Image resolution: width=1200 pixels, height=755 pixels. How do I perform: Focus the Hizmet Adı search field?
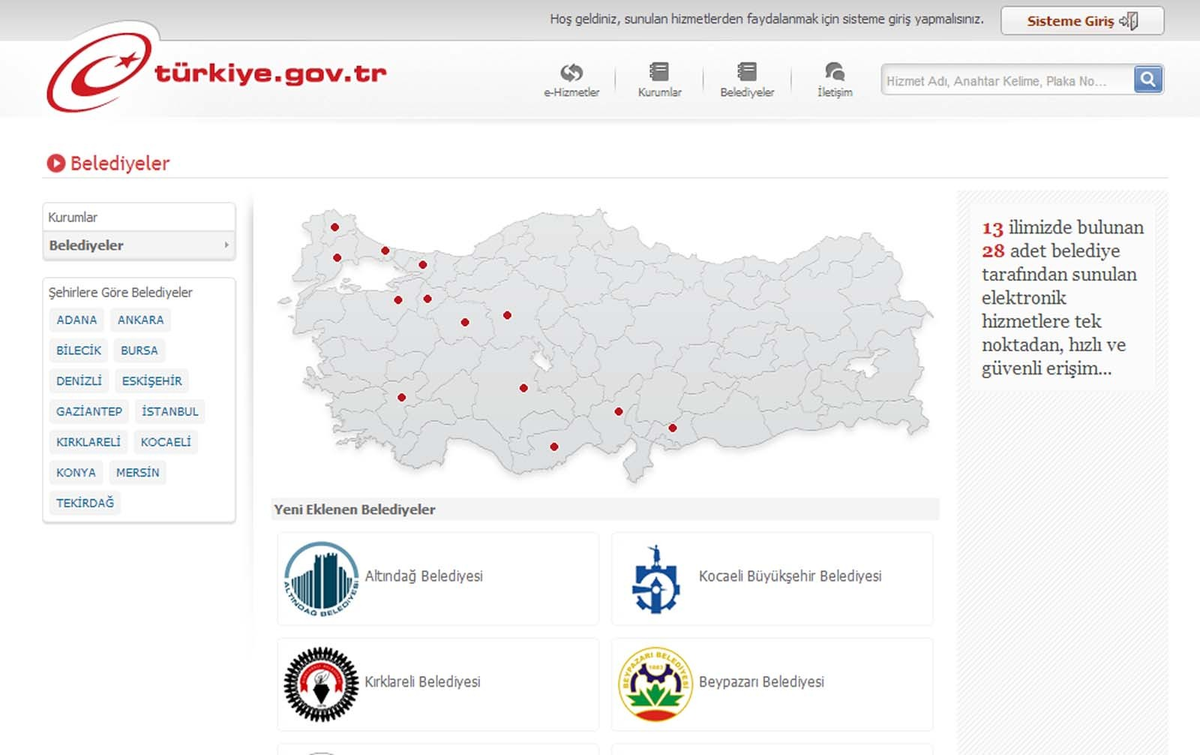point(1008,80)
